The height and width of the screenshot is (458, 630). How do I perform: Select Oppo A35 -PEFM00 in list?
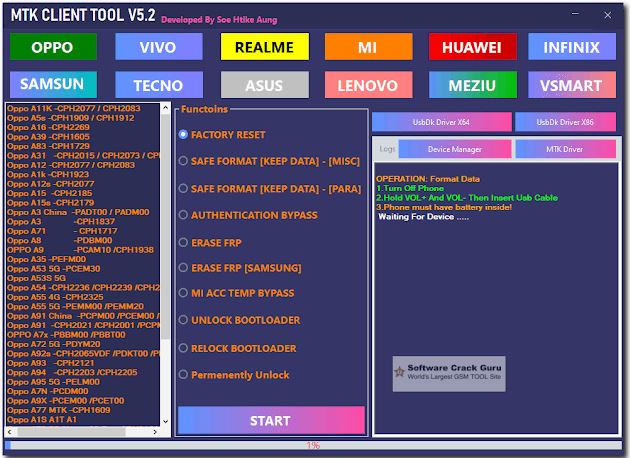46,259
